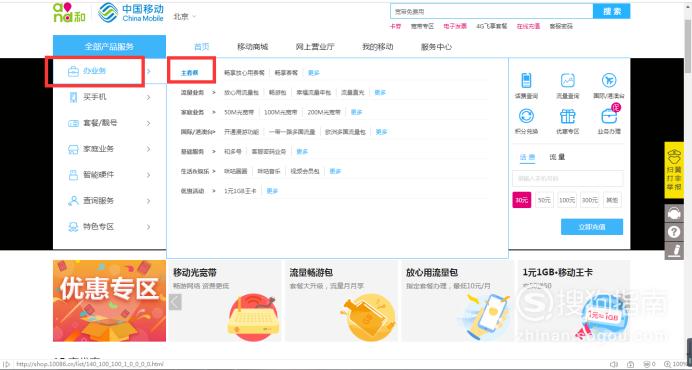Expand the 特色专区 sidebar category arrow
This screenshot has width=692, height=370.
click(149, 227)
